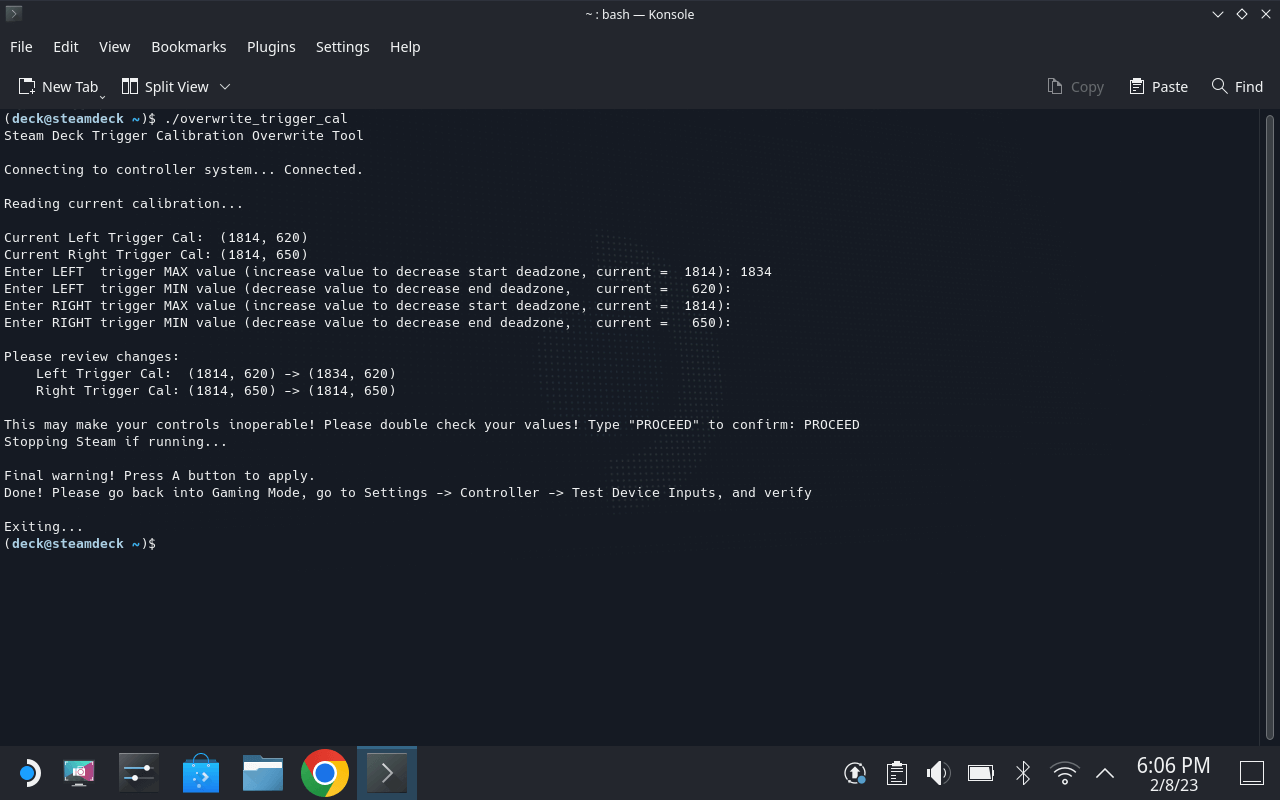The image size is (1280, 800).
Task: Open the screenshot tool in taskbar
Action: 79,773
